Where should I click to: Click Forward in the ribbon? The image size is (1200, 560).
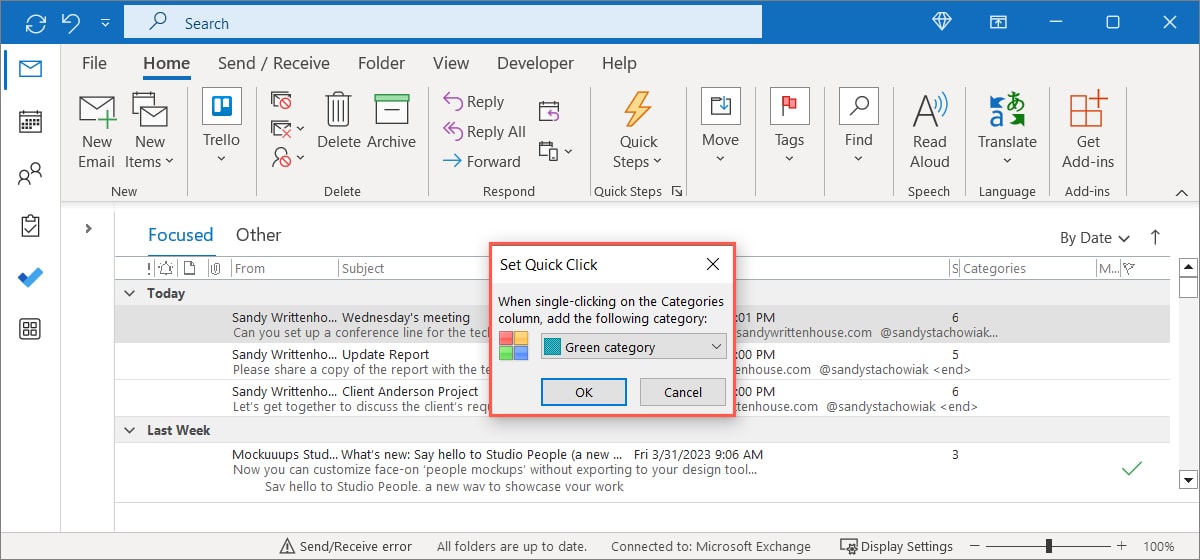tap(481, 161)
